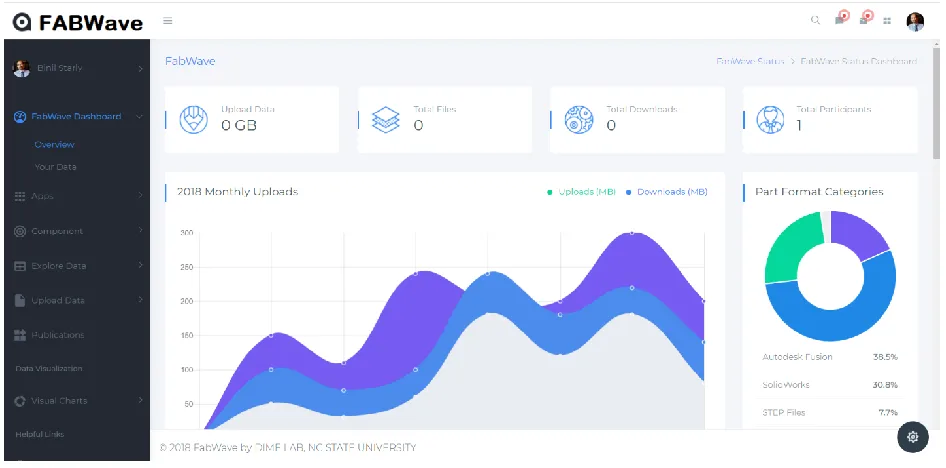Click the FabWave Status Dashboard breadcrumb

(x=859, y=62)
